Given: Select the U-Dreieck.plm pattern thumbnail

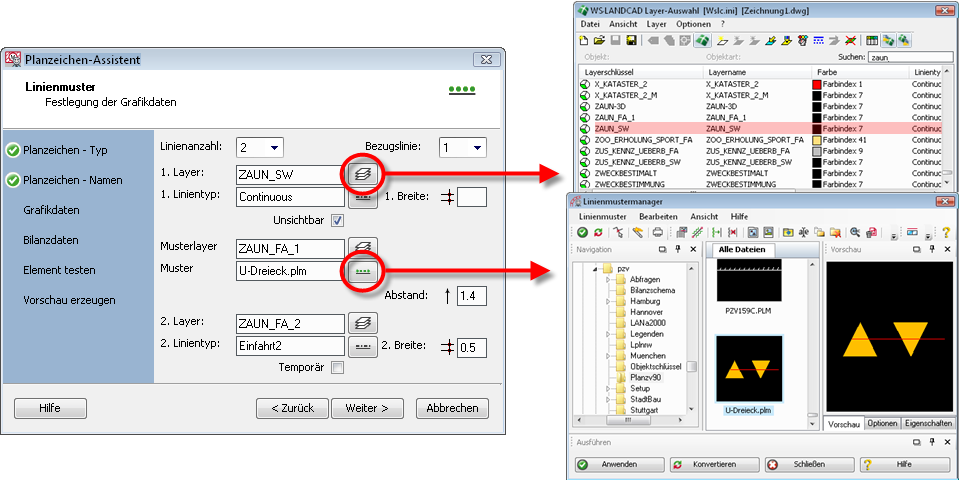Looking at the screenshot, I should click(x=749, y=369).
